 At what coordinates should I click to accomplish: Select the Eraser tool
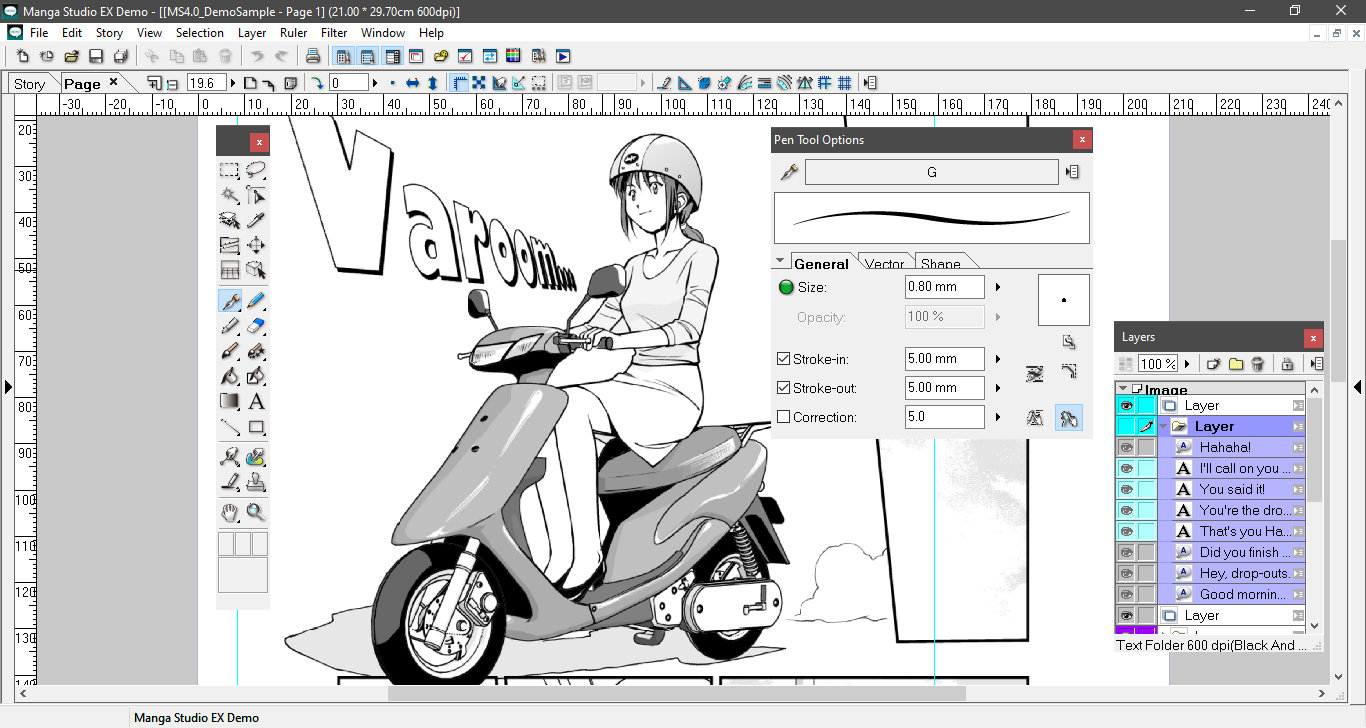[256, 326]
